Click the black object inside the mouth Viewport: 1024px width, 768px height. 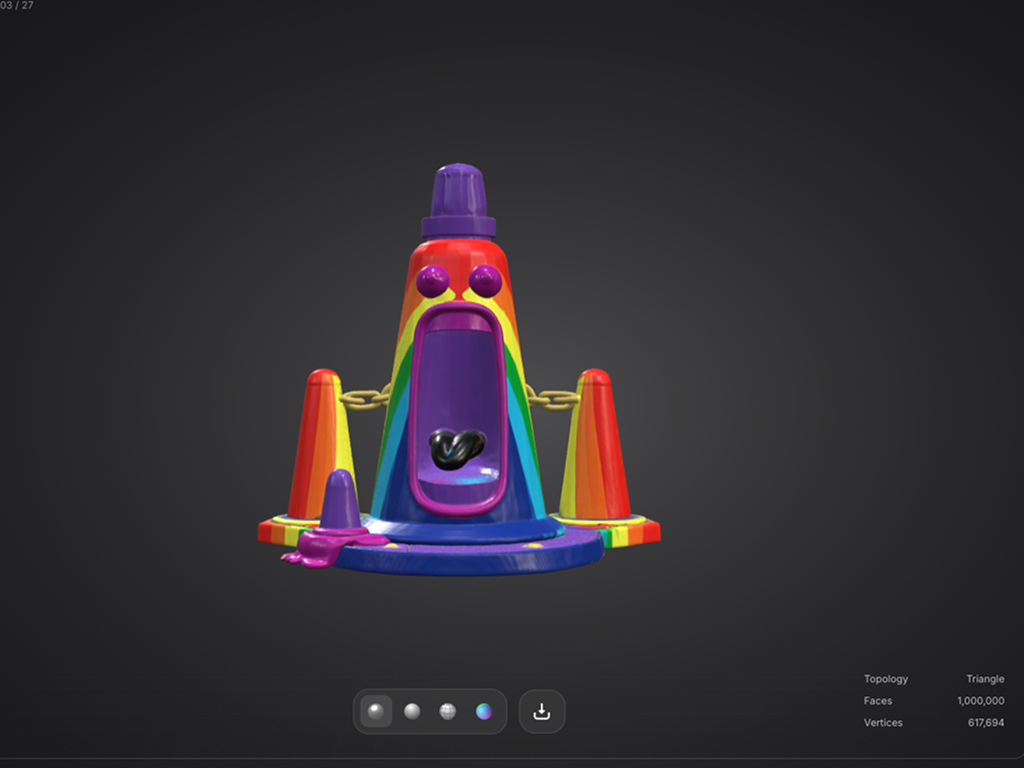(x=456, y=448)
